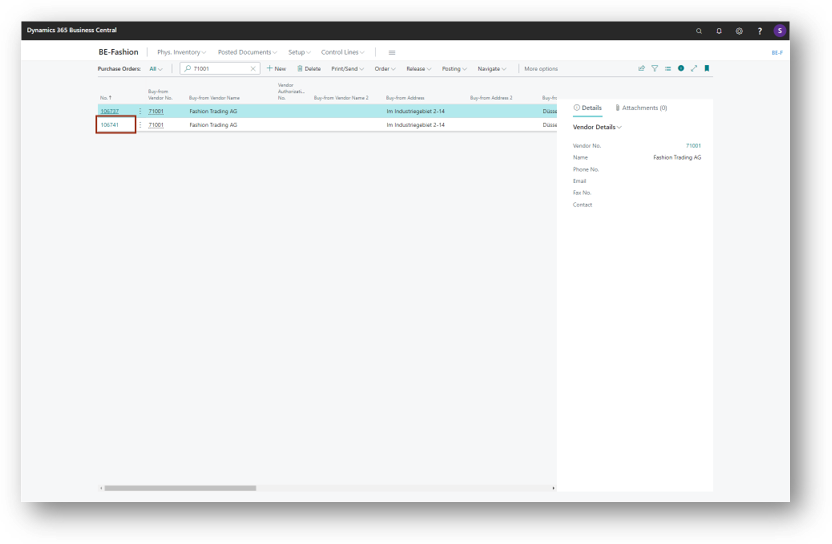Click the New button
832x544 pixels.
276,68
